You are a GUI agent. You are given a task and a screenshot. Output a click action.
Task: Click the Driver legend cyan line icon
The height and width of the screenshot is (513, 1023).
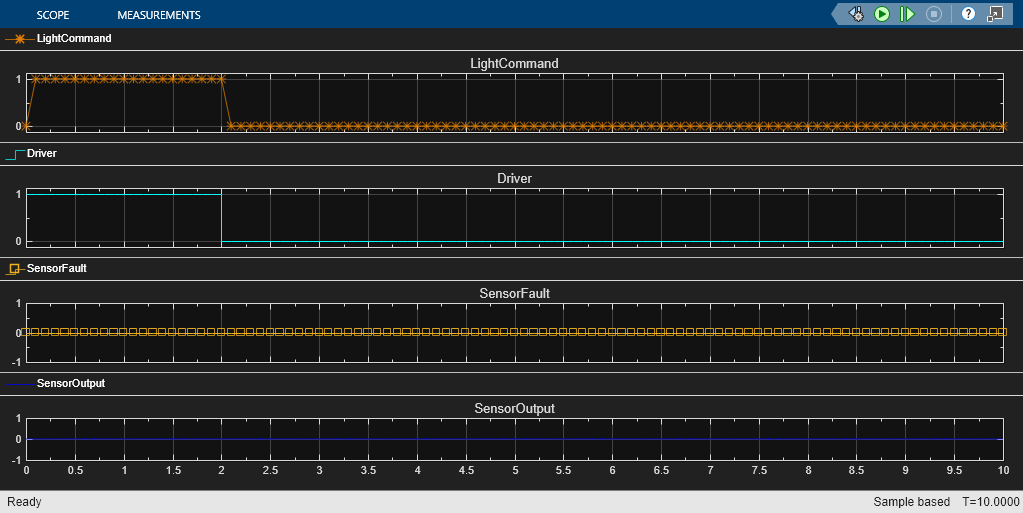(15, 154)
